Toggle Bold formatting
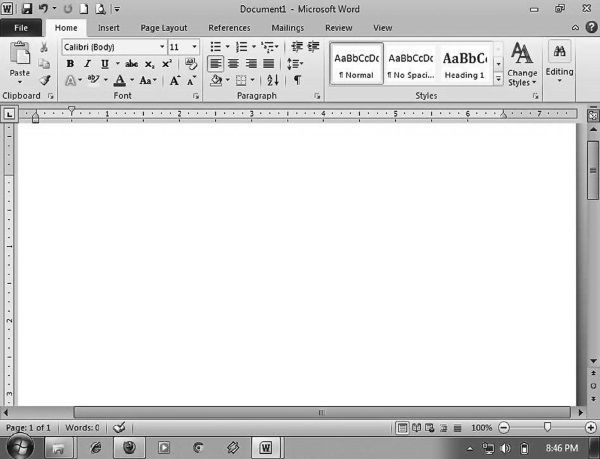 pos(71,64)
